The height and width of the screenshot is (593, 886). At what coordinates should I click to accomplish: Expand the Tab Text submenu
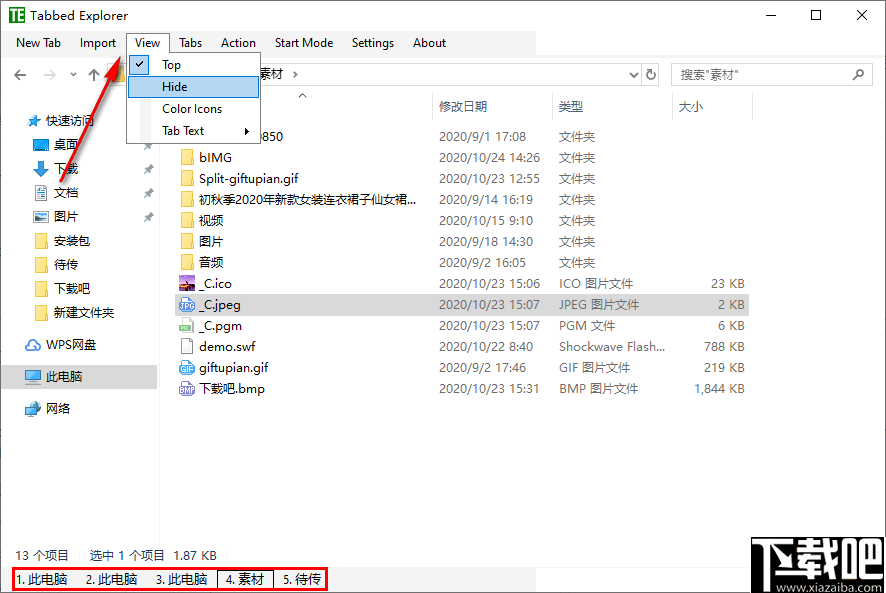click(x=185, y=130)
